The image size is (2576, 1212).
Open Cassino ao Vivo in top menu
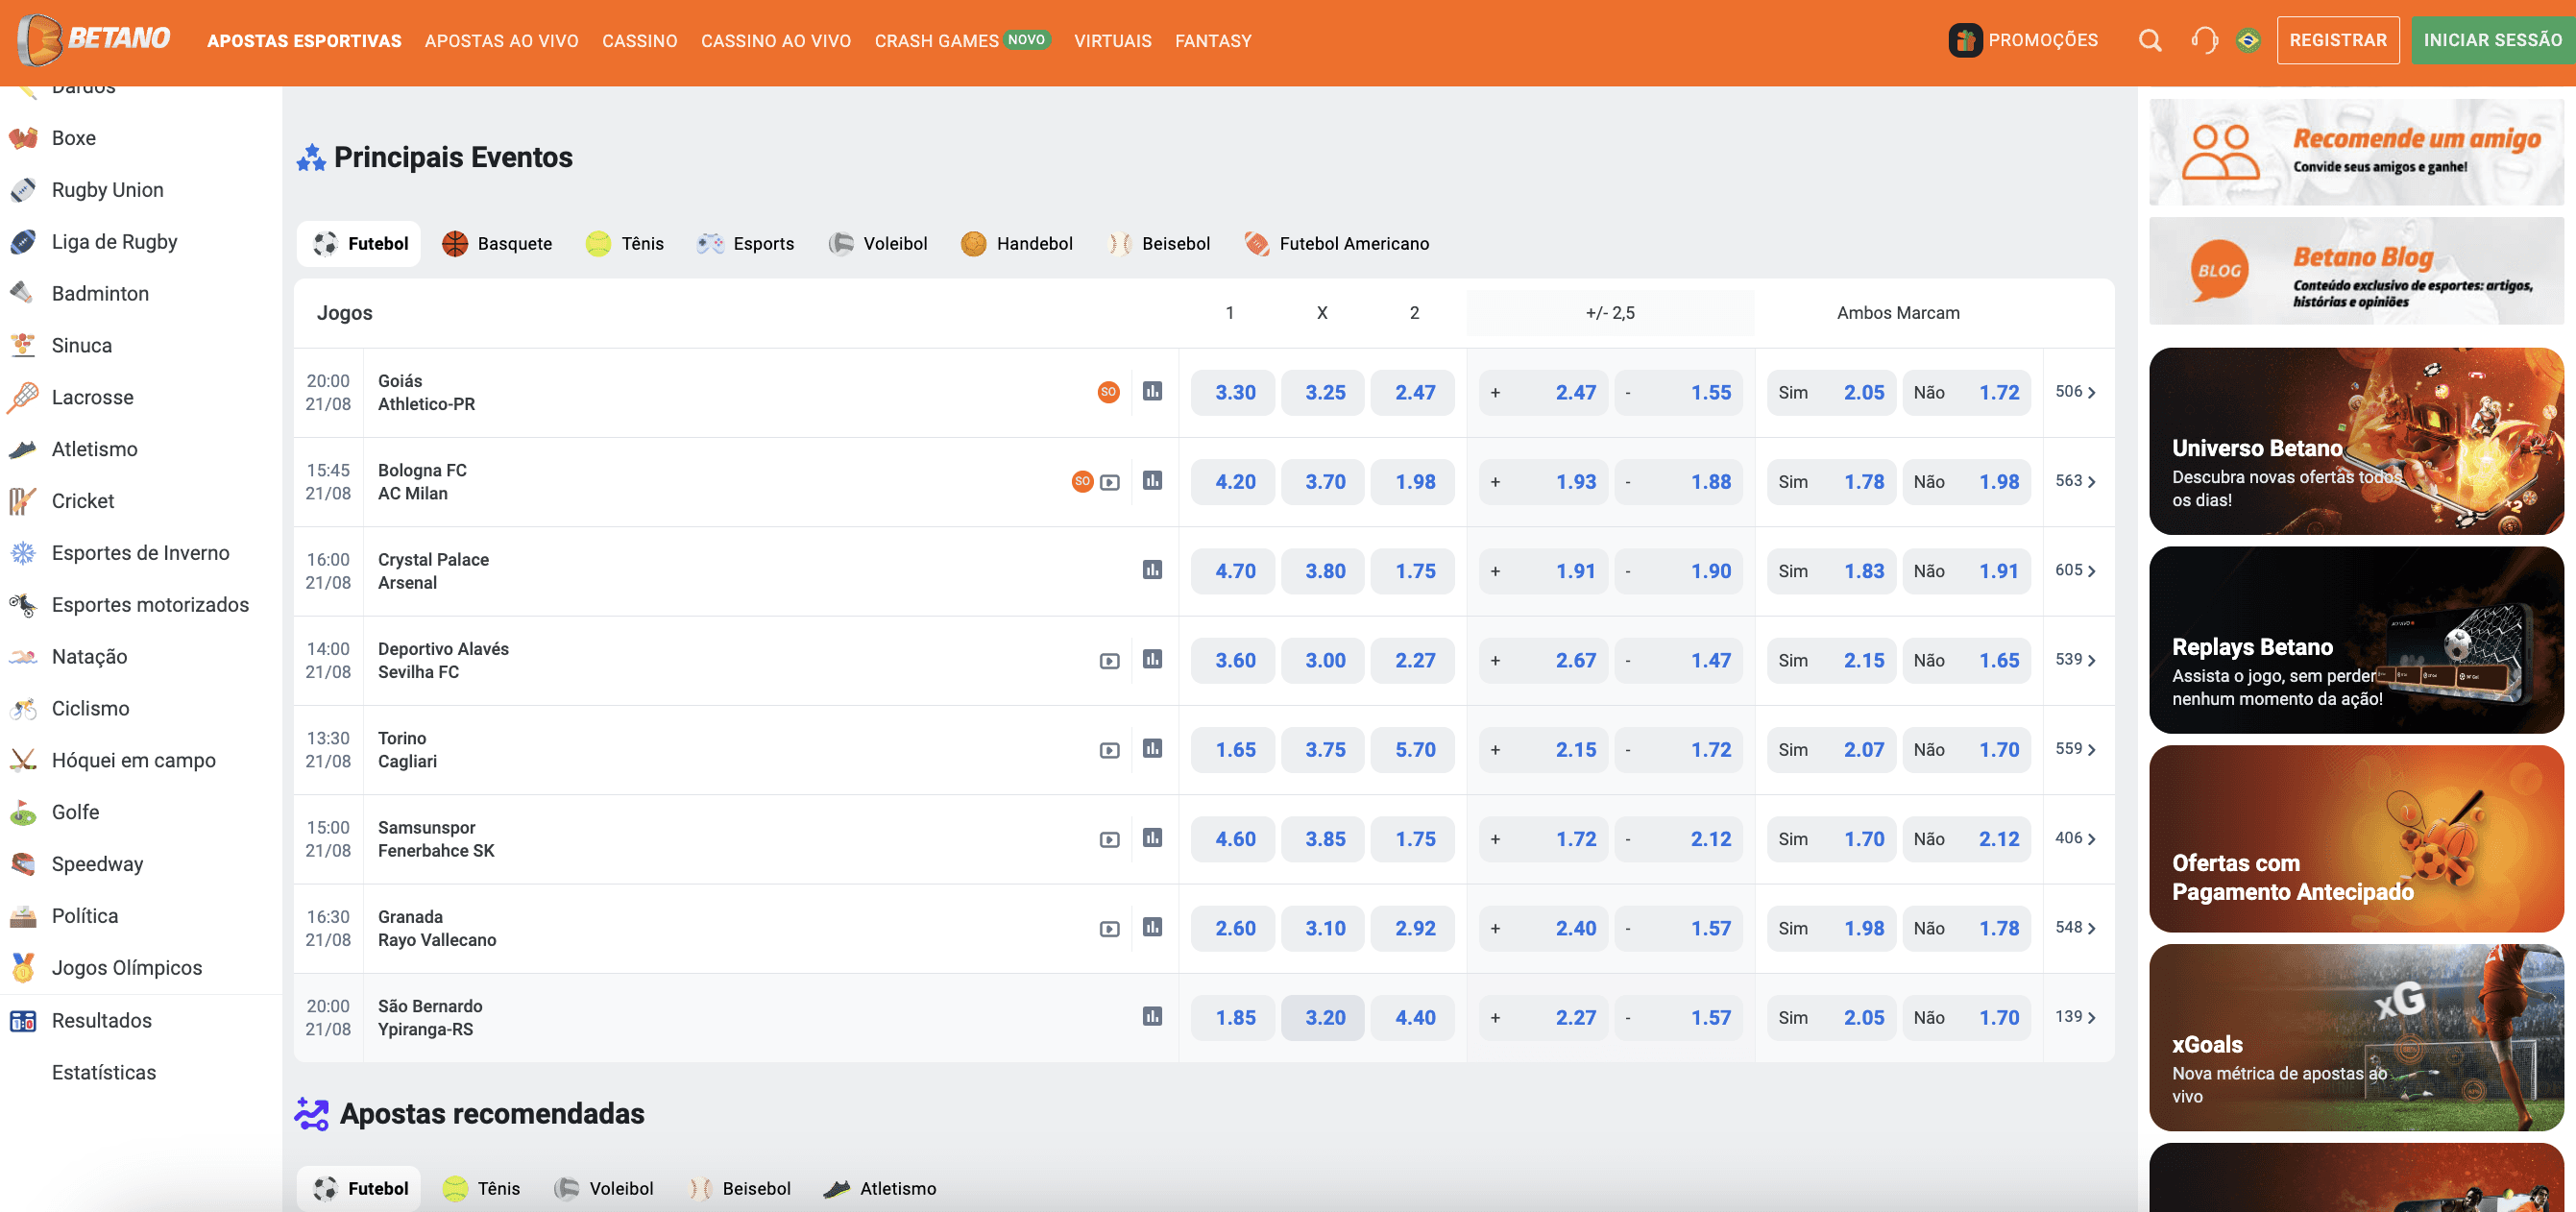[x=776, y=41]
